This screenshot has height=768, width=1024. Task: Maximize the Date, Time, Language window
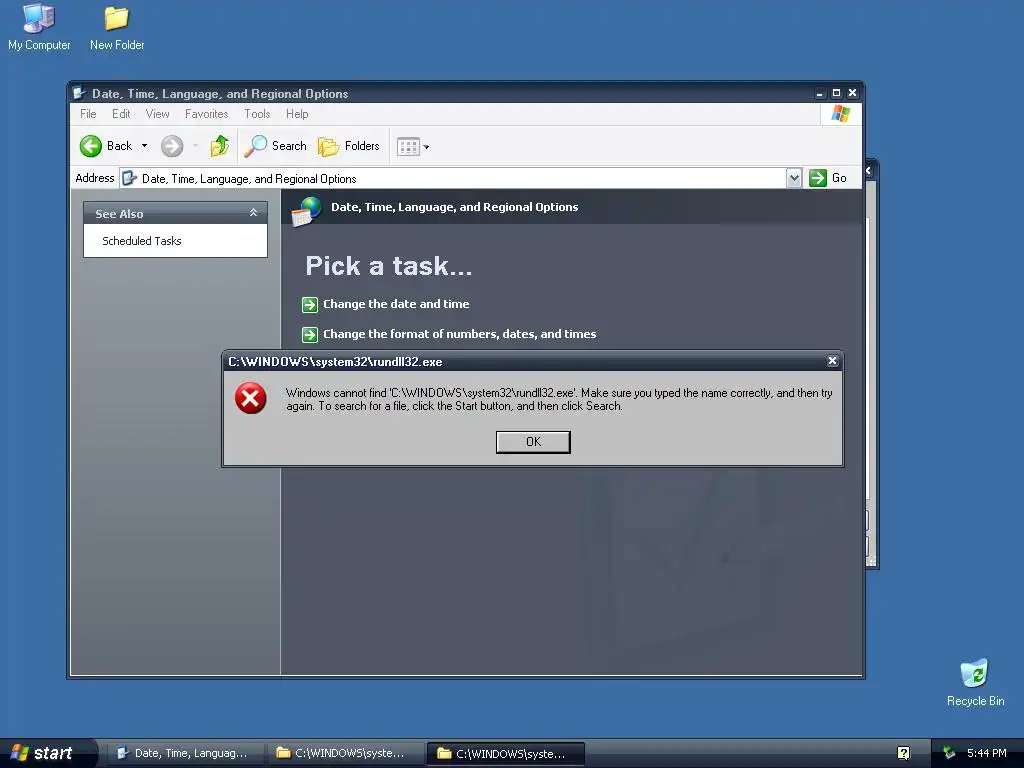click(836, 93)
